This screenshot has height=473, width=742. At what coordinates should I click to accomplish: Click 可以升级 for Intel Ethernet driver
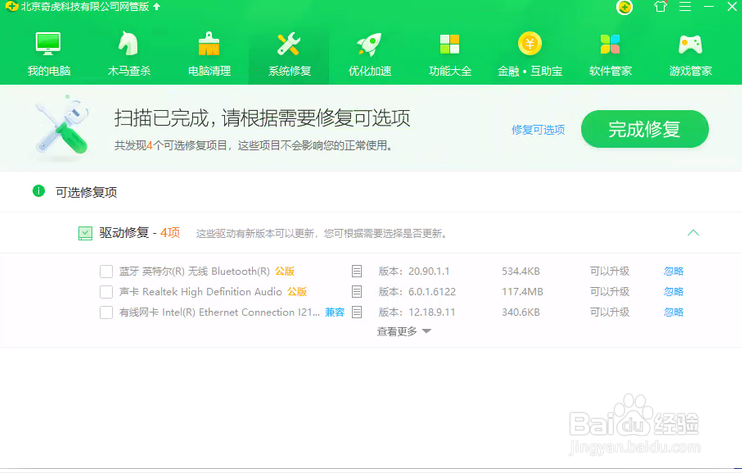[610, 312]
